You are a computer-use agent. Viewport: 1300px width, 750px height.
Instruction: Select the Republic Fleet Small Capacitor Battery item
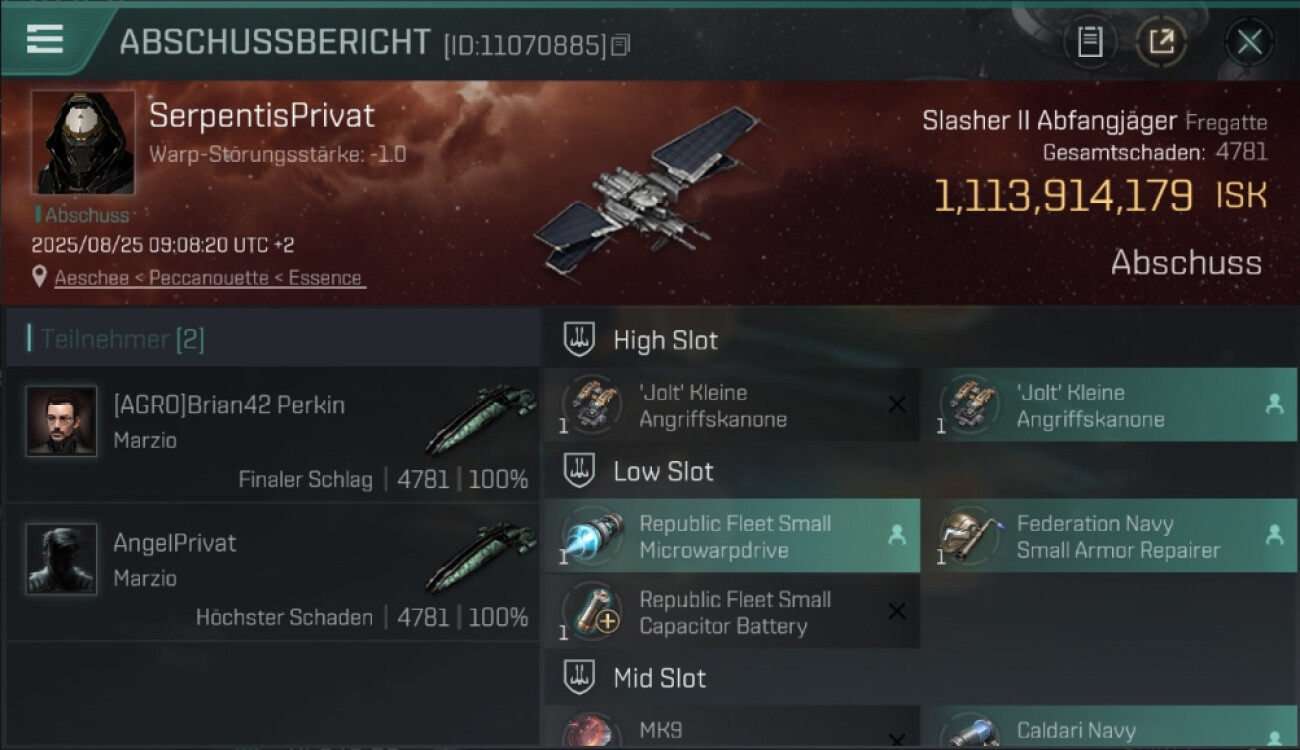pos(732,612)
